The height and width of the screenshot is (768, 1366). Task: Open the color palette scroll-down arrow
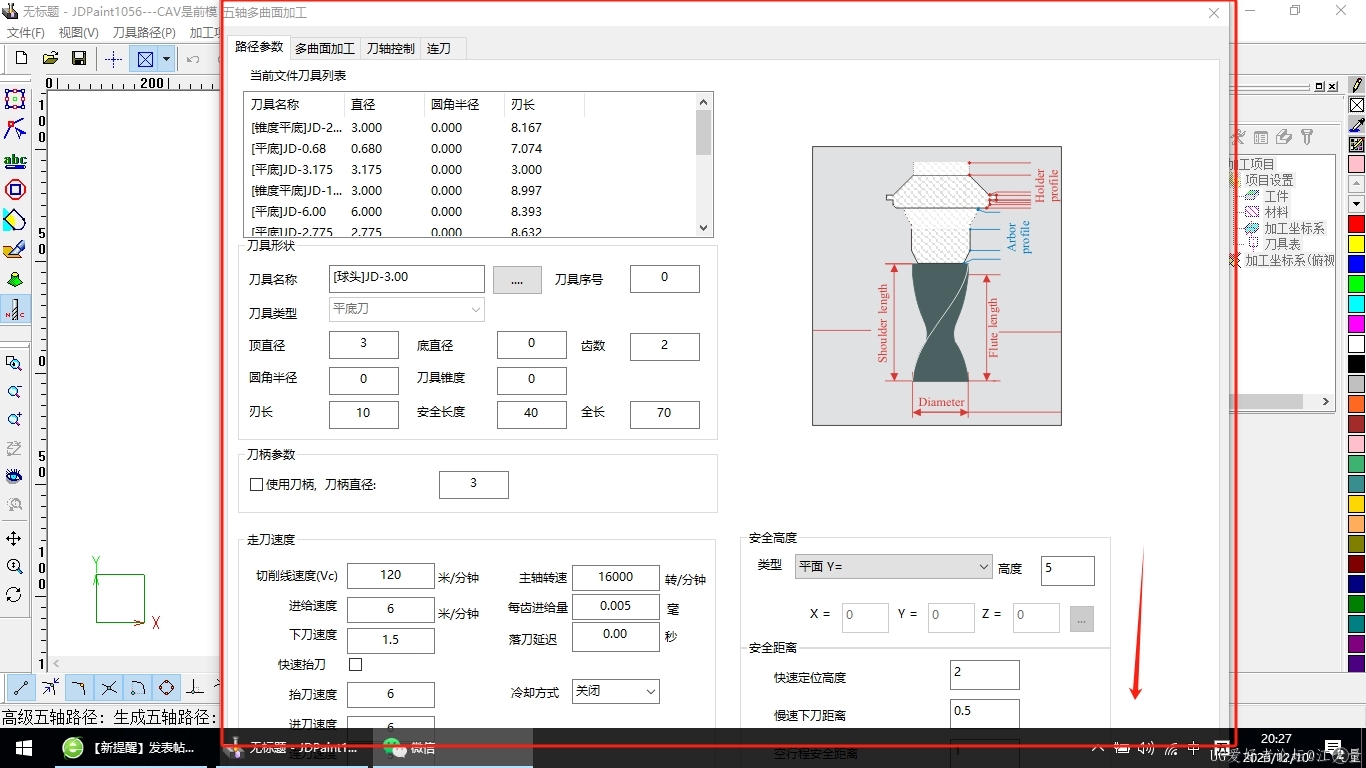pos(1357,204)
